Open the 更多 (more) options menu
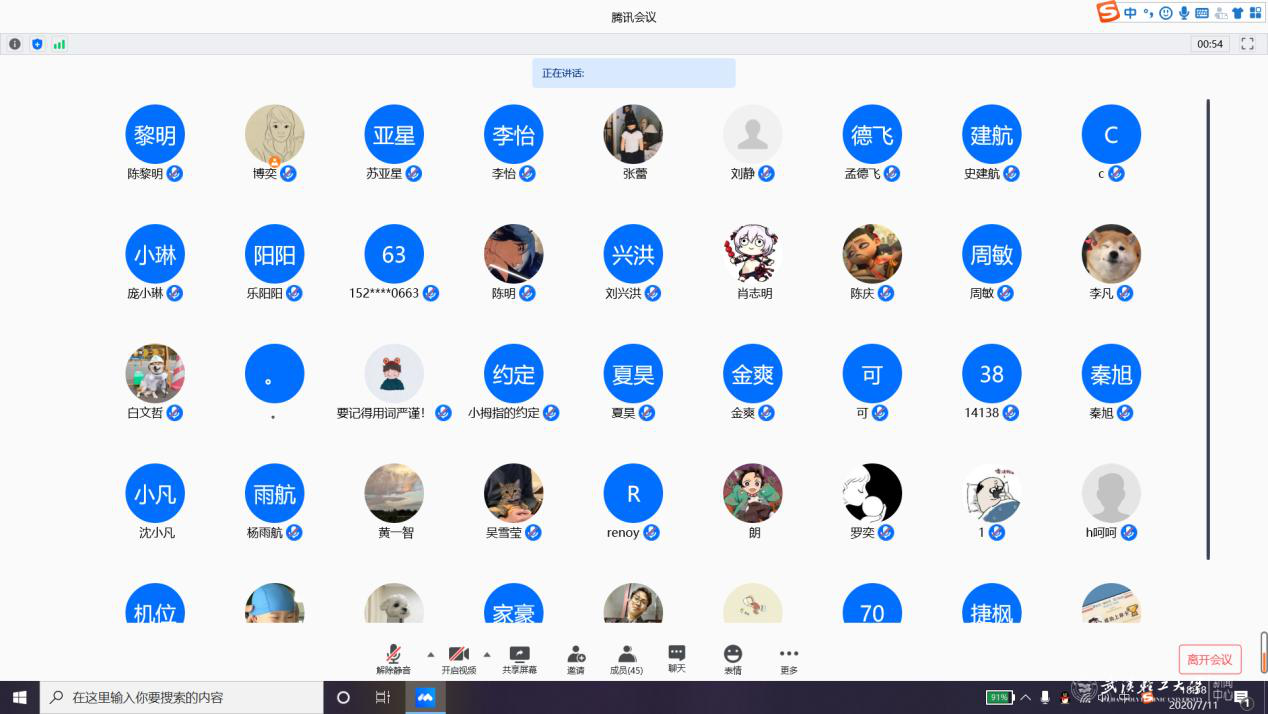 coord(789,657)
